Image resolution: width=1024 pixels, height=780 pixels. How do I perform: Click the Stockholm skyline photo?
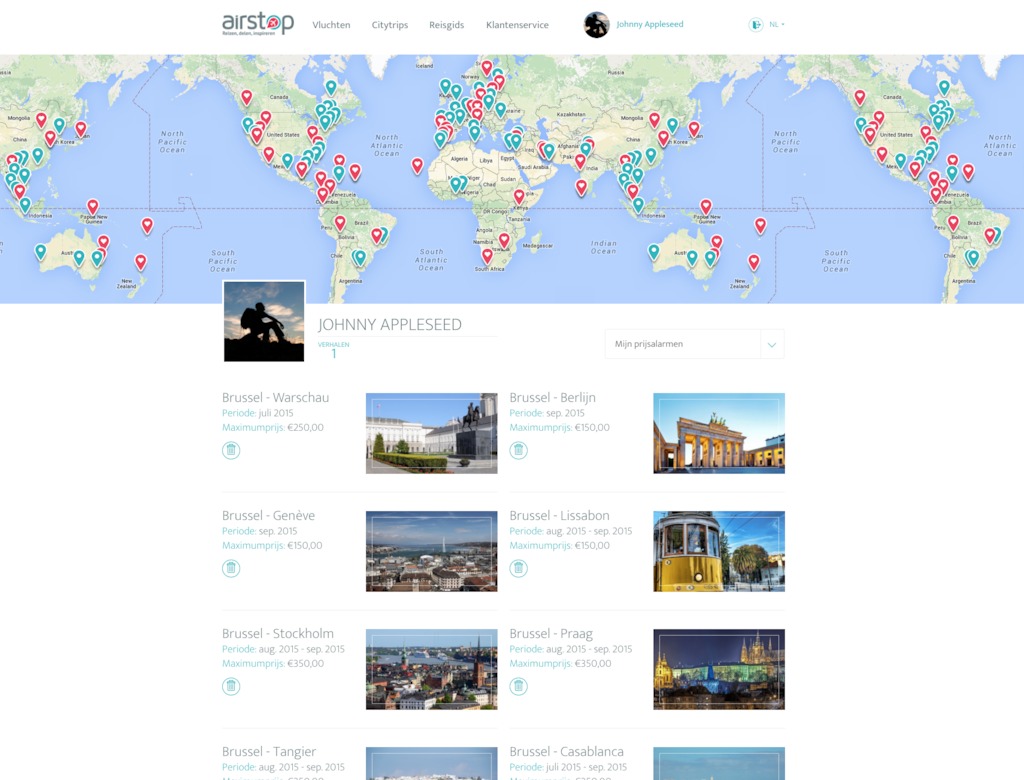coord(432,670)
